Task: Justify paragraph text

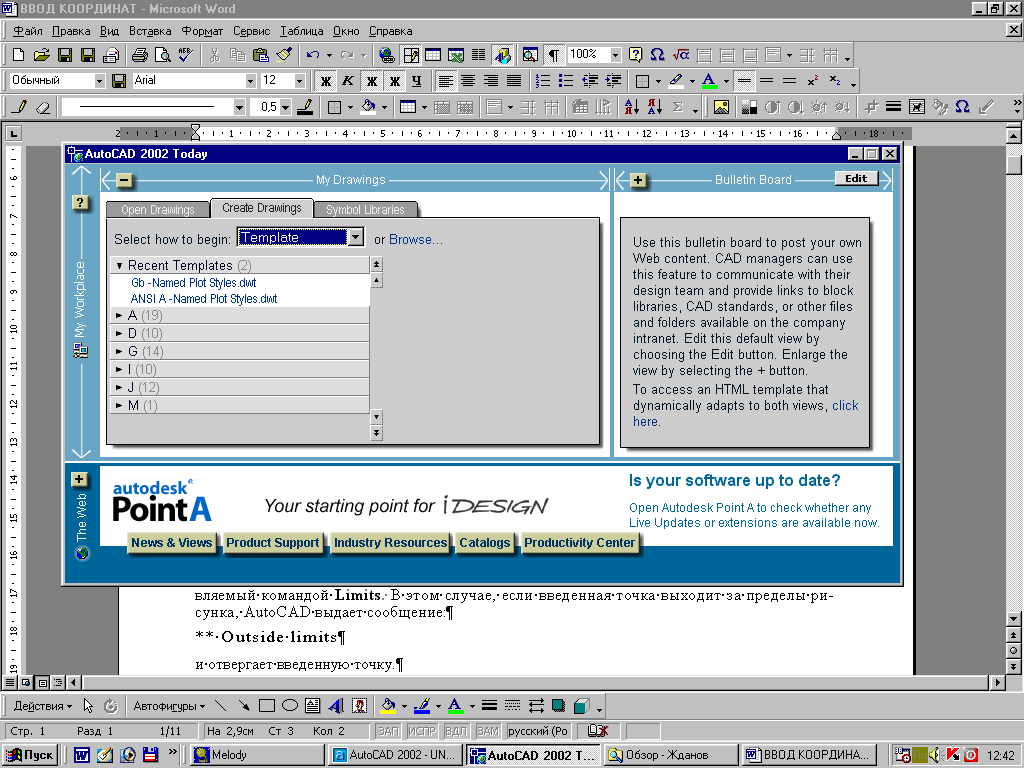Action: [515, 81]
